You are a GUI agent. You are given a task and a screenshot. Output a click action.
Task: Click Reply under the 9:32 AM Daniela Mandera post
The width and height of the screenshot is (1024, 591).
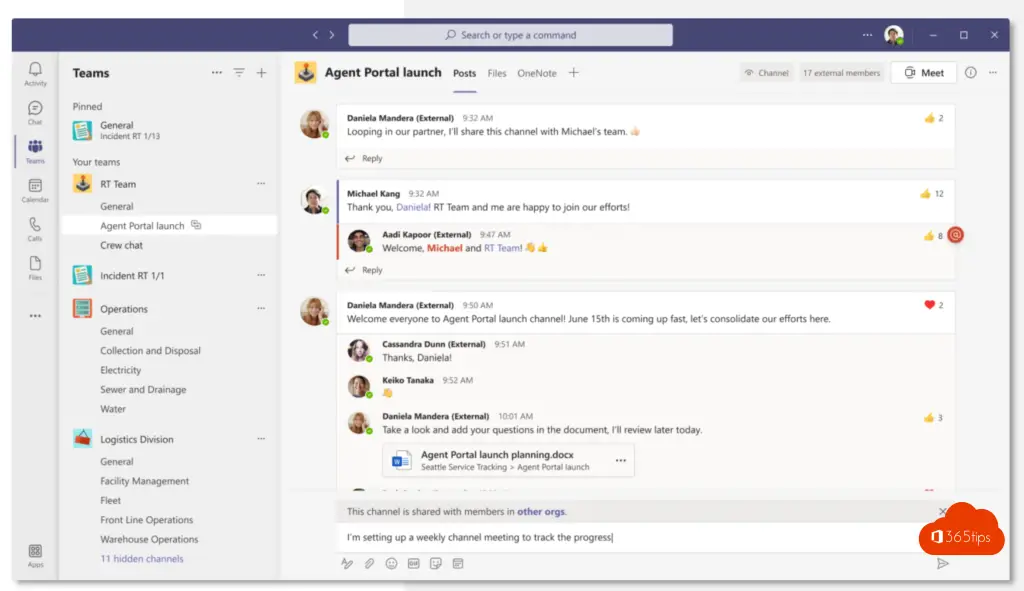point(364,159)
